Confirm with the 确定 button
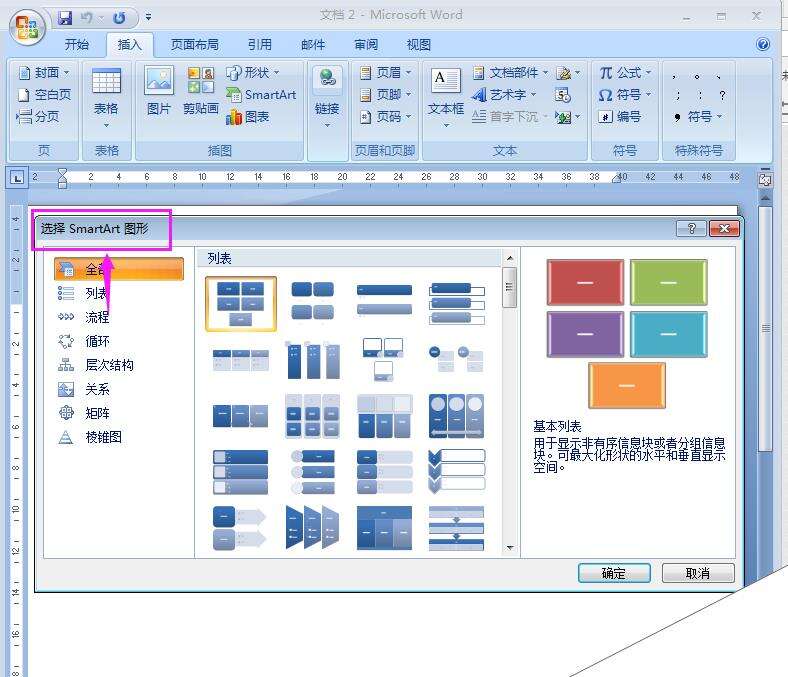Image resolution: width=788 pixels, height=677 pixels. (x=614, y=573)
